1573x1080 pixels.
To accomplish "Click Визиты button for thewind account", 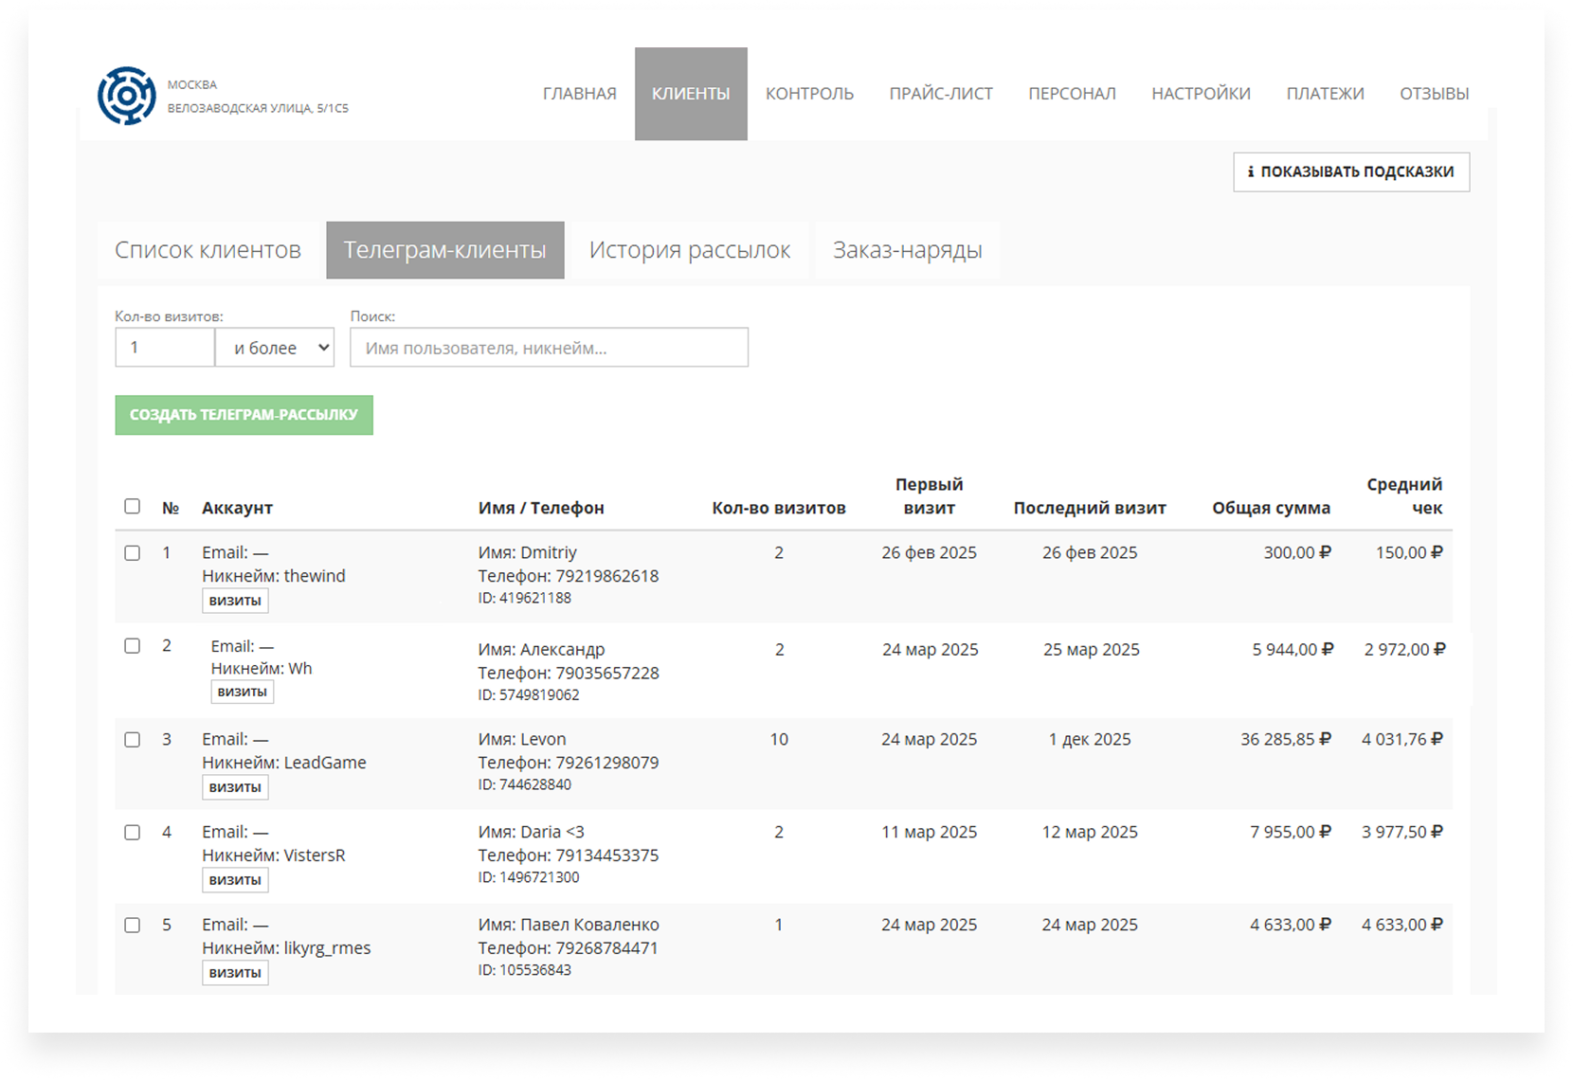I will click(x=235, y=600).
